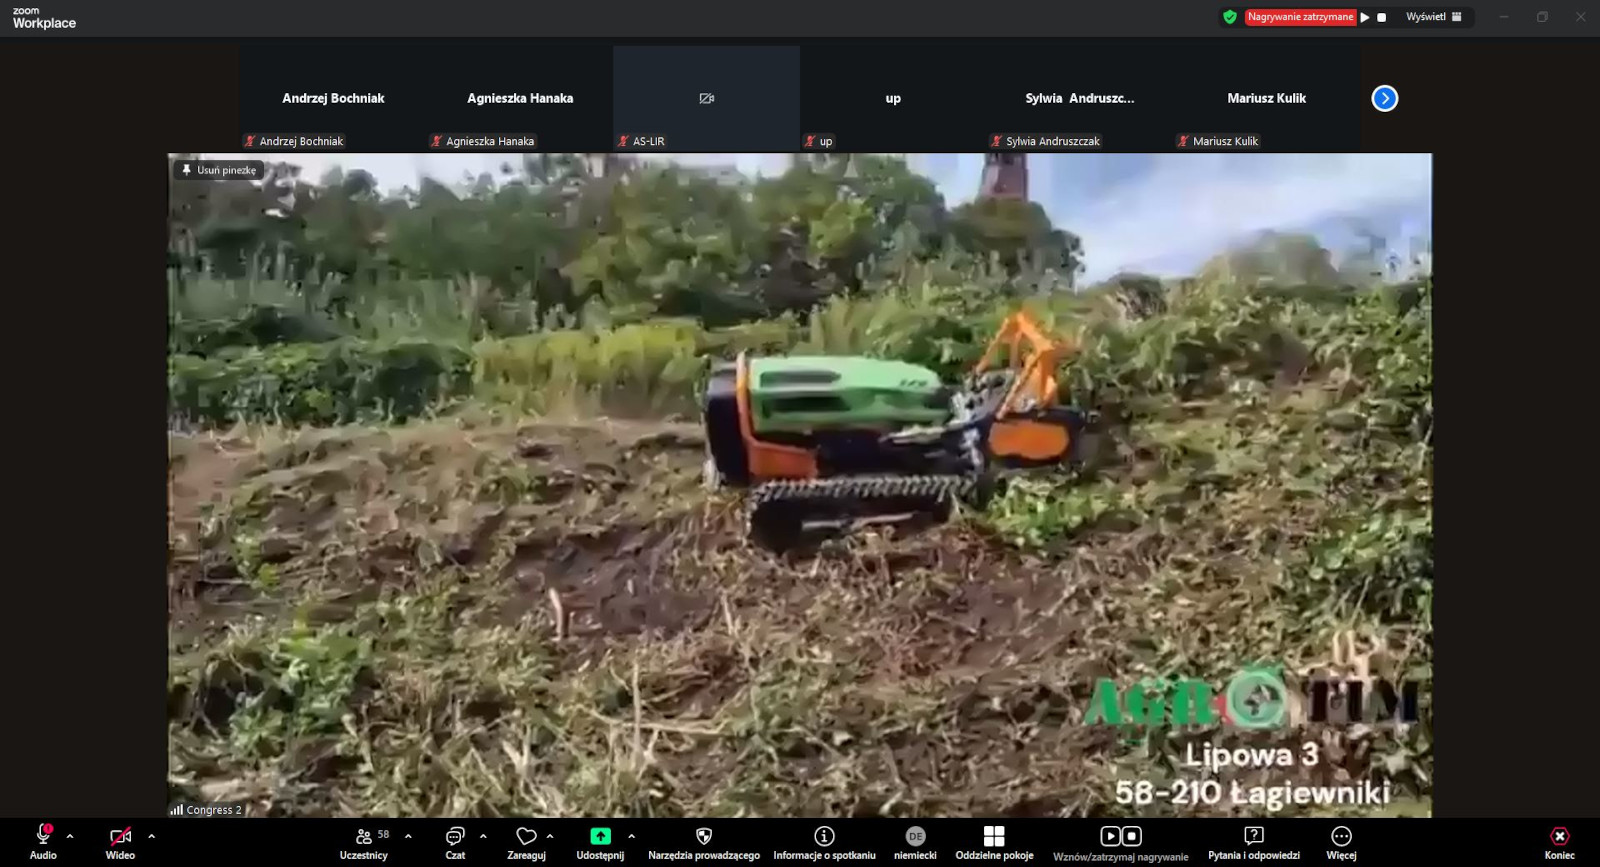Open Pytania i odpowiedzi Q&A
This screenshot has height=867, width=1600.
pos(1253,842)
